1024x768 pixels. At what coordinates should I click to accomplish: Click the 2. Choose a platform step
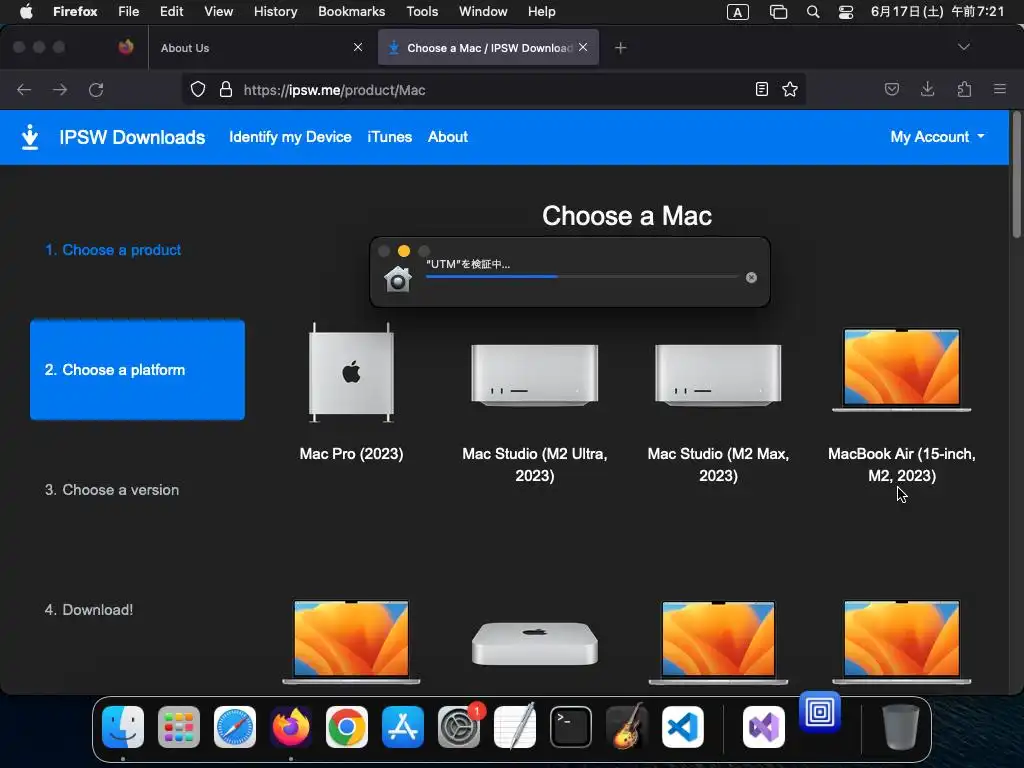[x=137, y=370]
